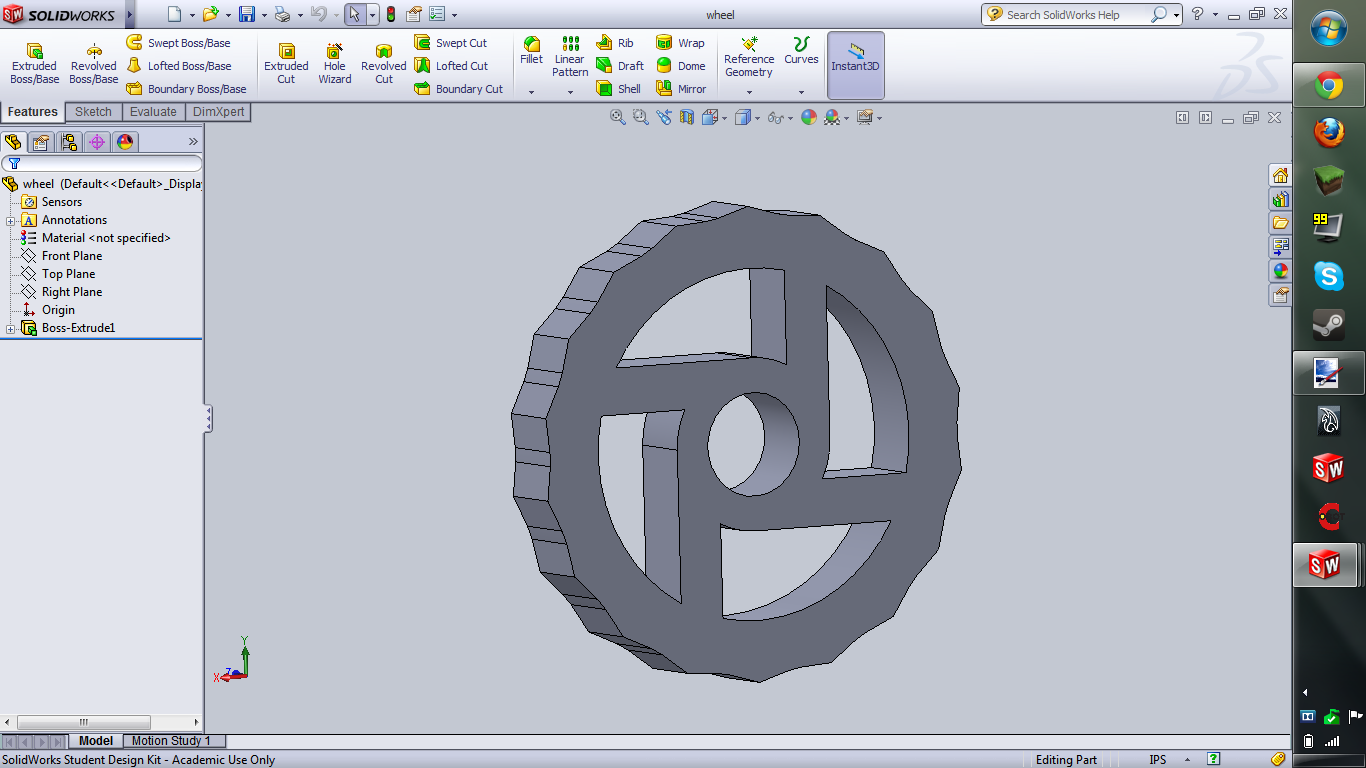Open the Rebuild traffic light icon
Viewport: 1366px width, 768px height.
pyautogui.click(x=390, y=14)
